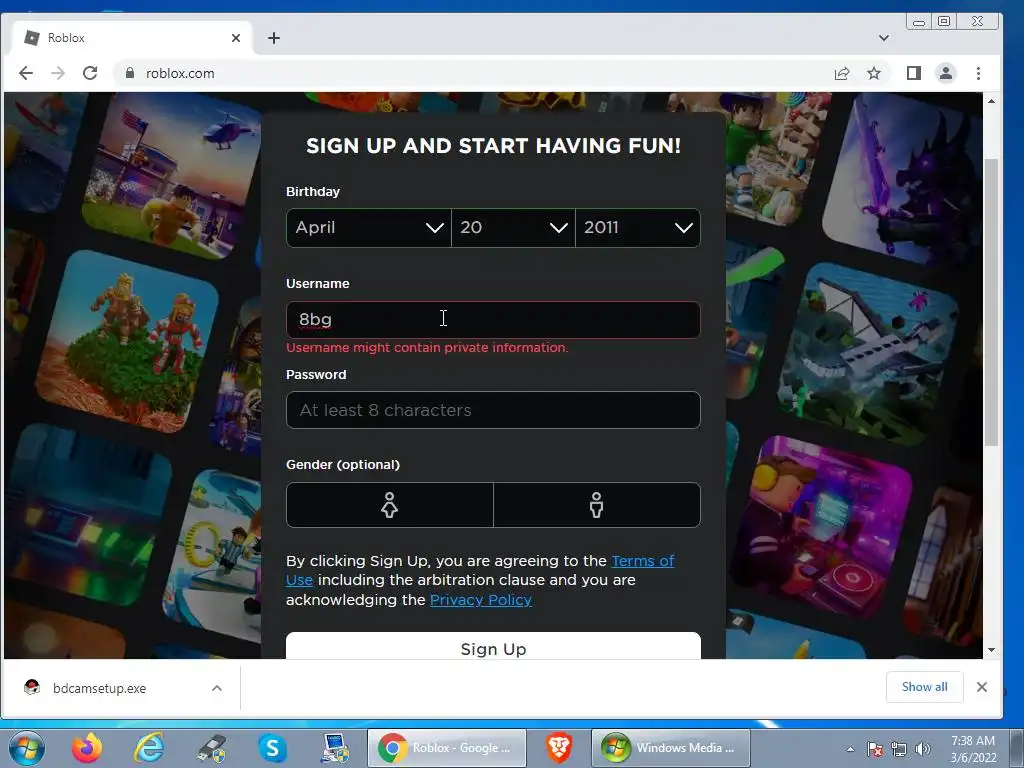Open the Privacy Policy link
This screenshot has height=768, width=1024.
[x=481, y=600]
